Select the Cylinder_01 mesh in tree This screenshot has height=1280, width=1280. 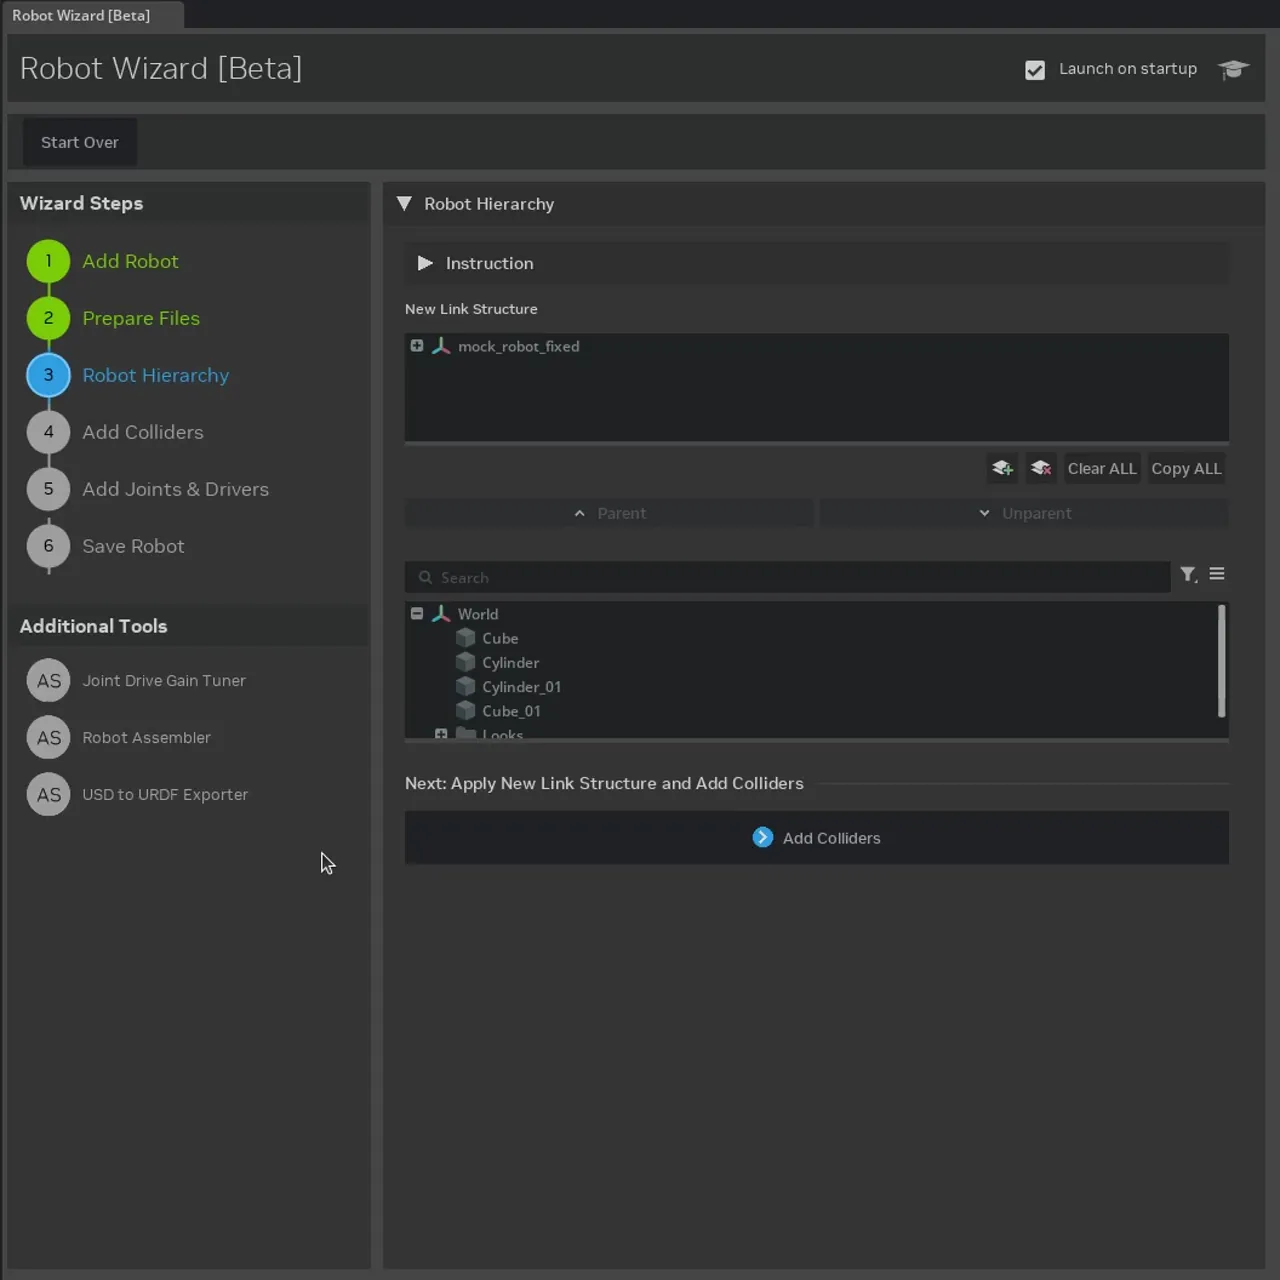click(x=521, y=687)
